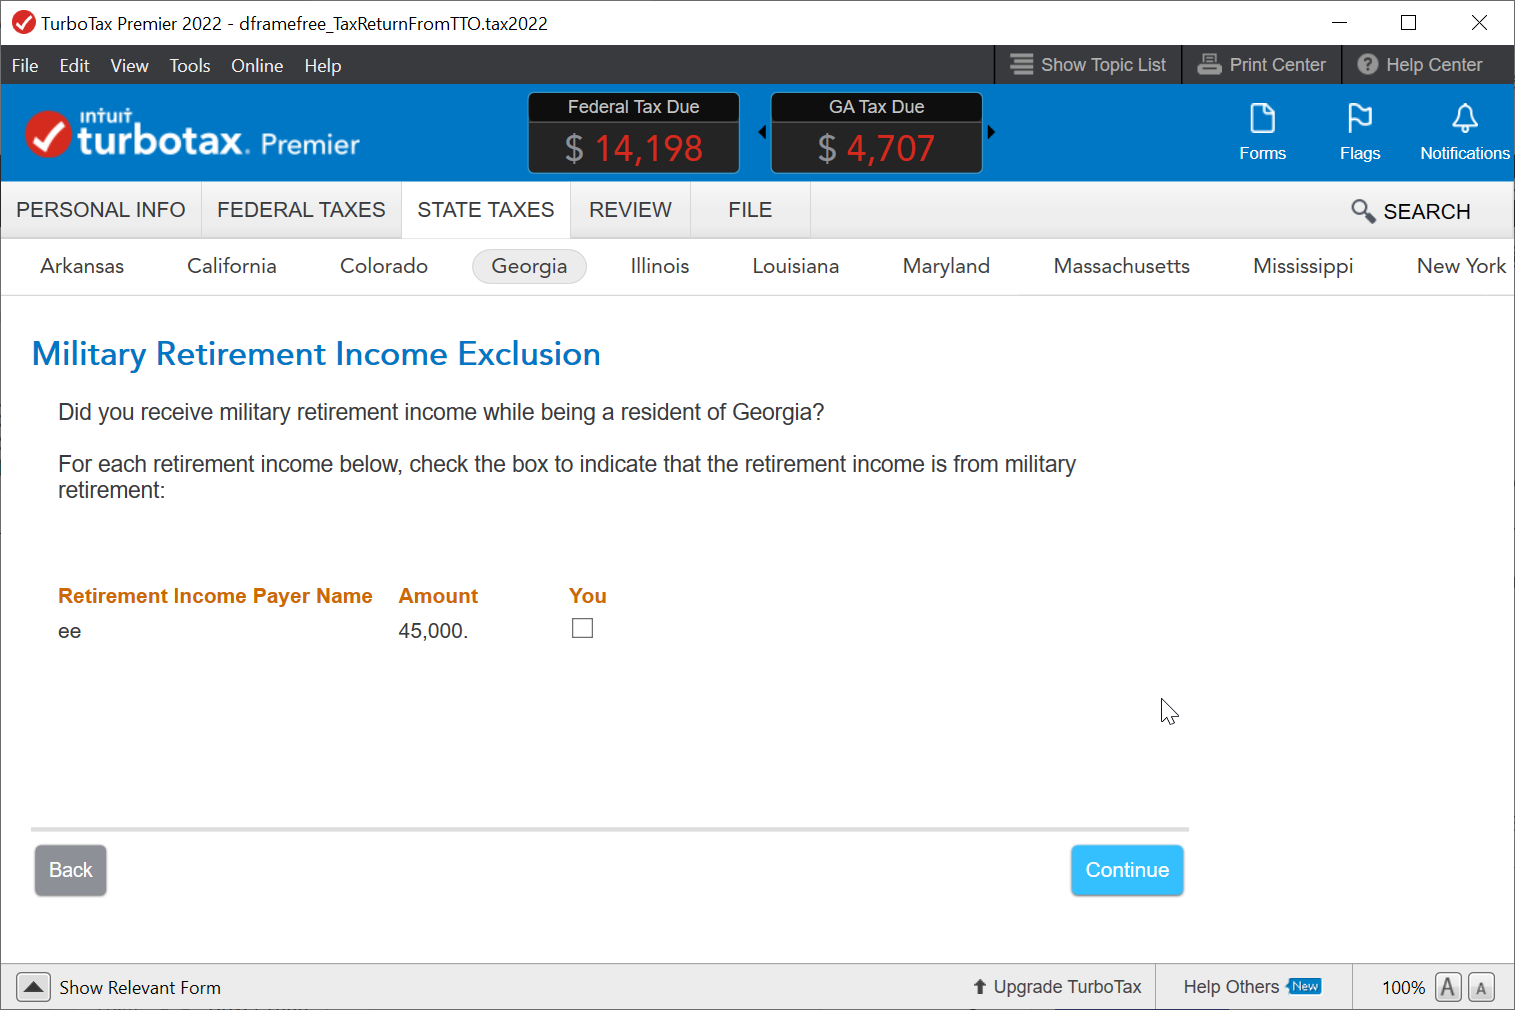1515x1010 pixels.
Task: Click the Back button
Action: click(70, 870)
